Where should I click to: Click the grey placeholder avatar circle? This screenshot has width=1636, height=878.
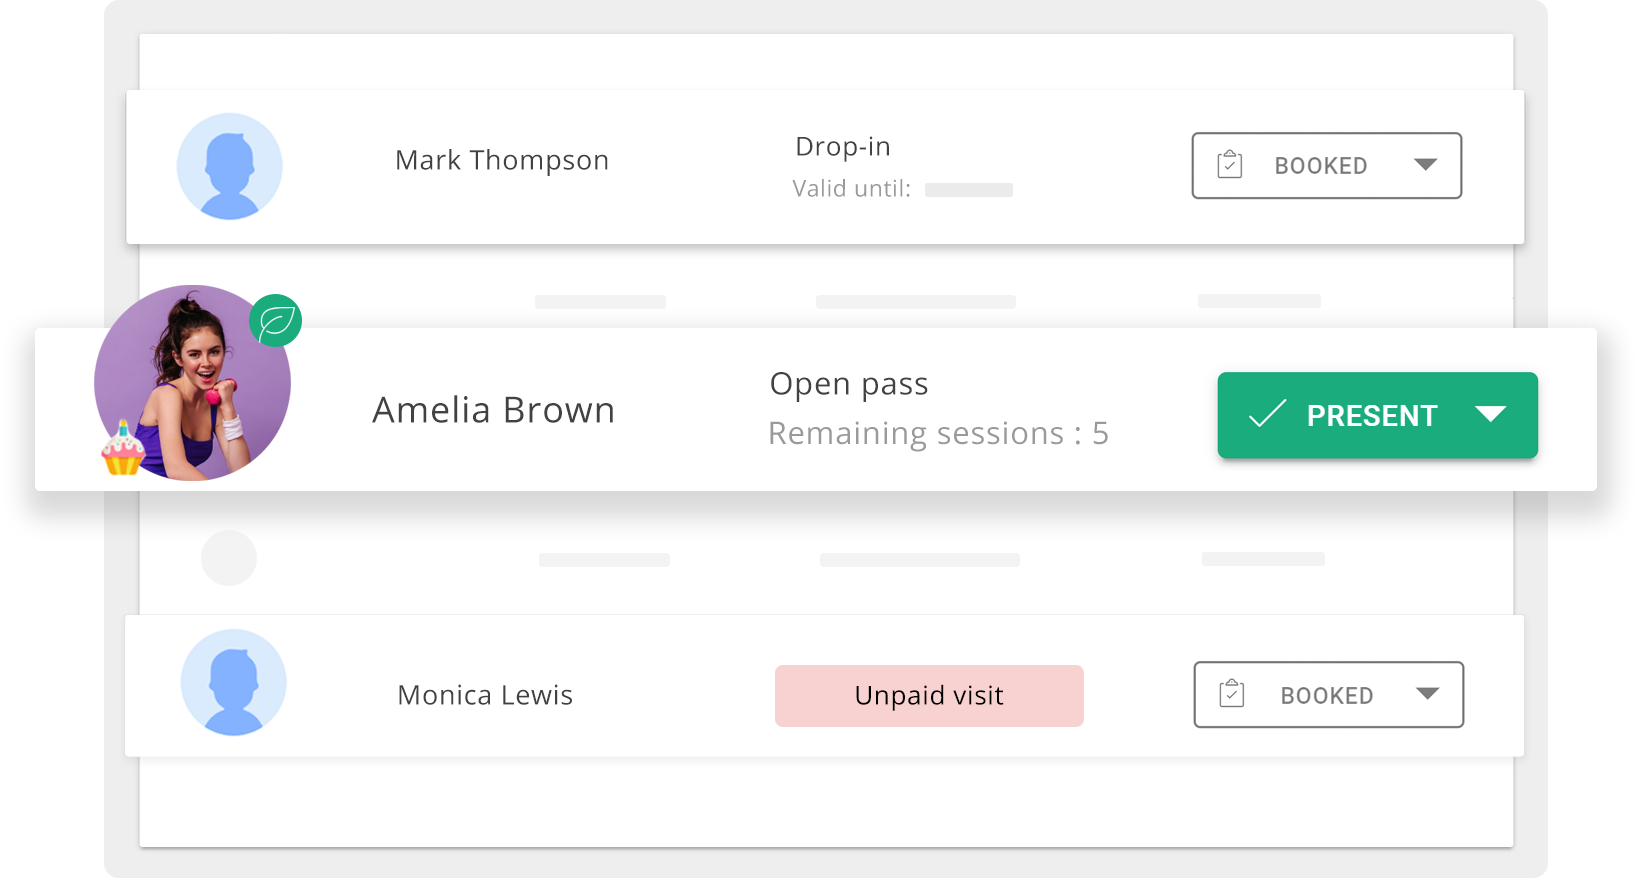(229, 558)
